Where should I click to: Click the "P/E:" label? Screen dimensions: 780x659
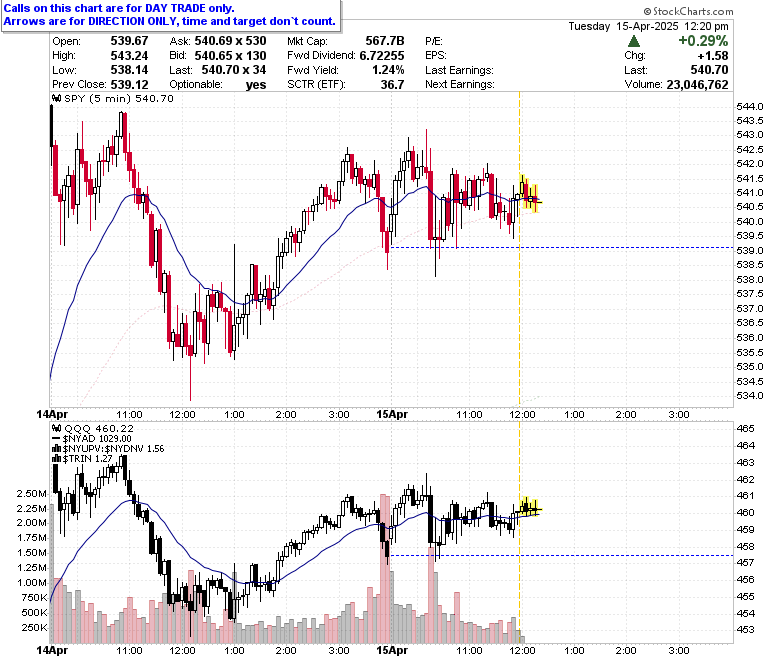point(434,41)
